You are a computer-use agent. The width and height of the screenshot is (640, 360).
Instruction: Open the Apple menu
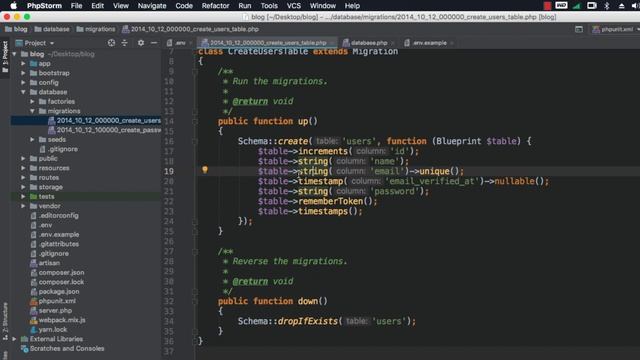point(13,6)
